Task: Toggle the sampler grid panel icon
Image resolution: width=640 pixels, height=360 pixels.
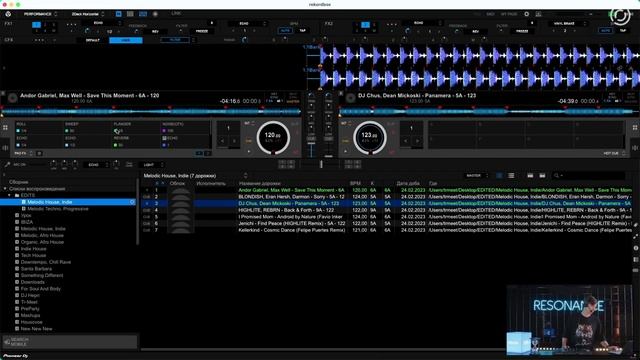Action: 130,14
